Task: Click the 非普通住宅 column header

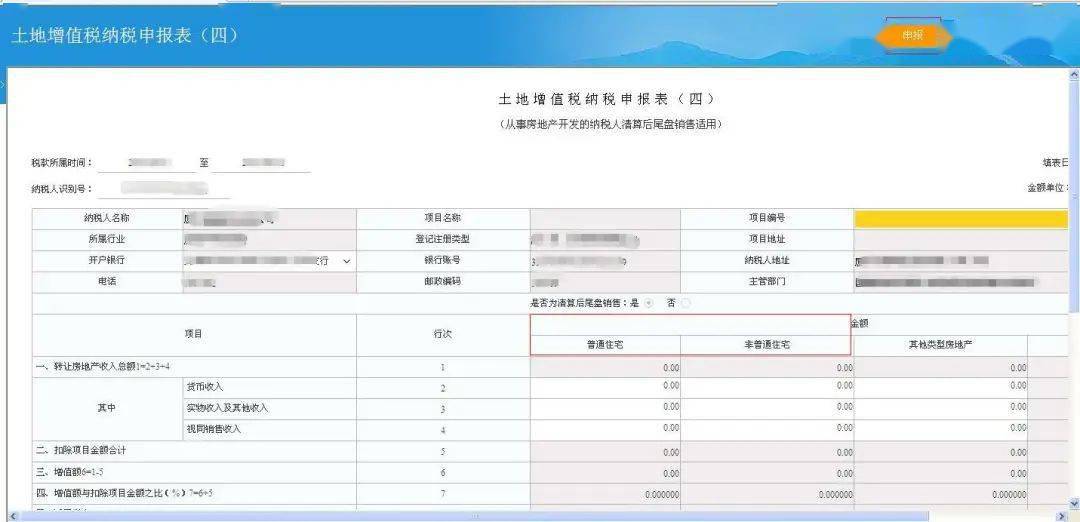Action: pyautogui.click(x=767, y=345)
